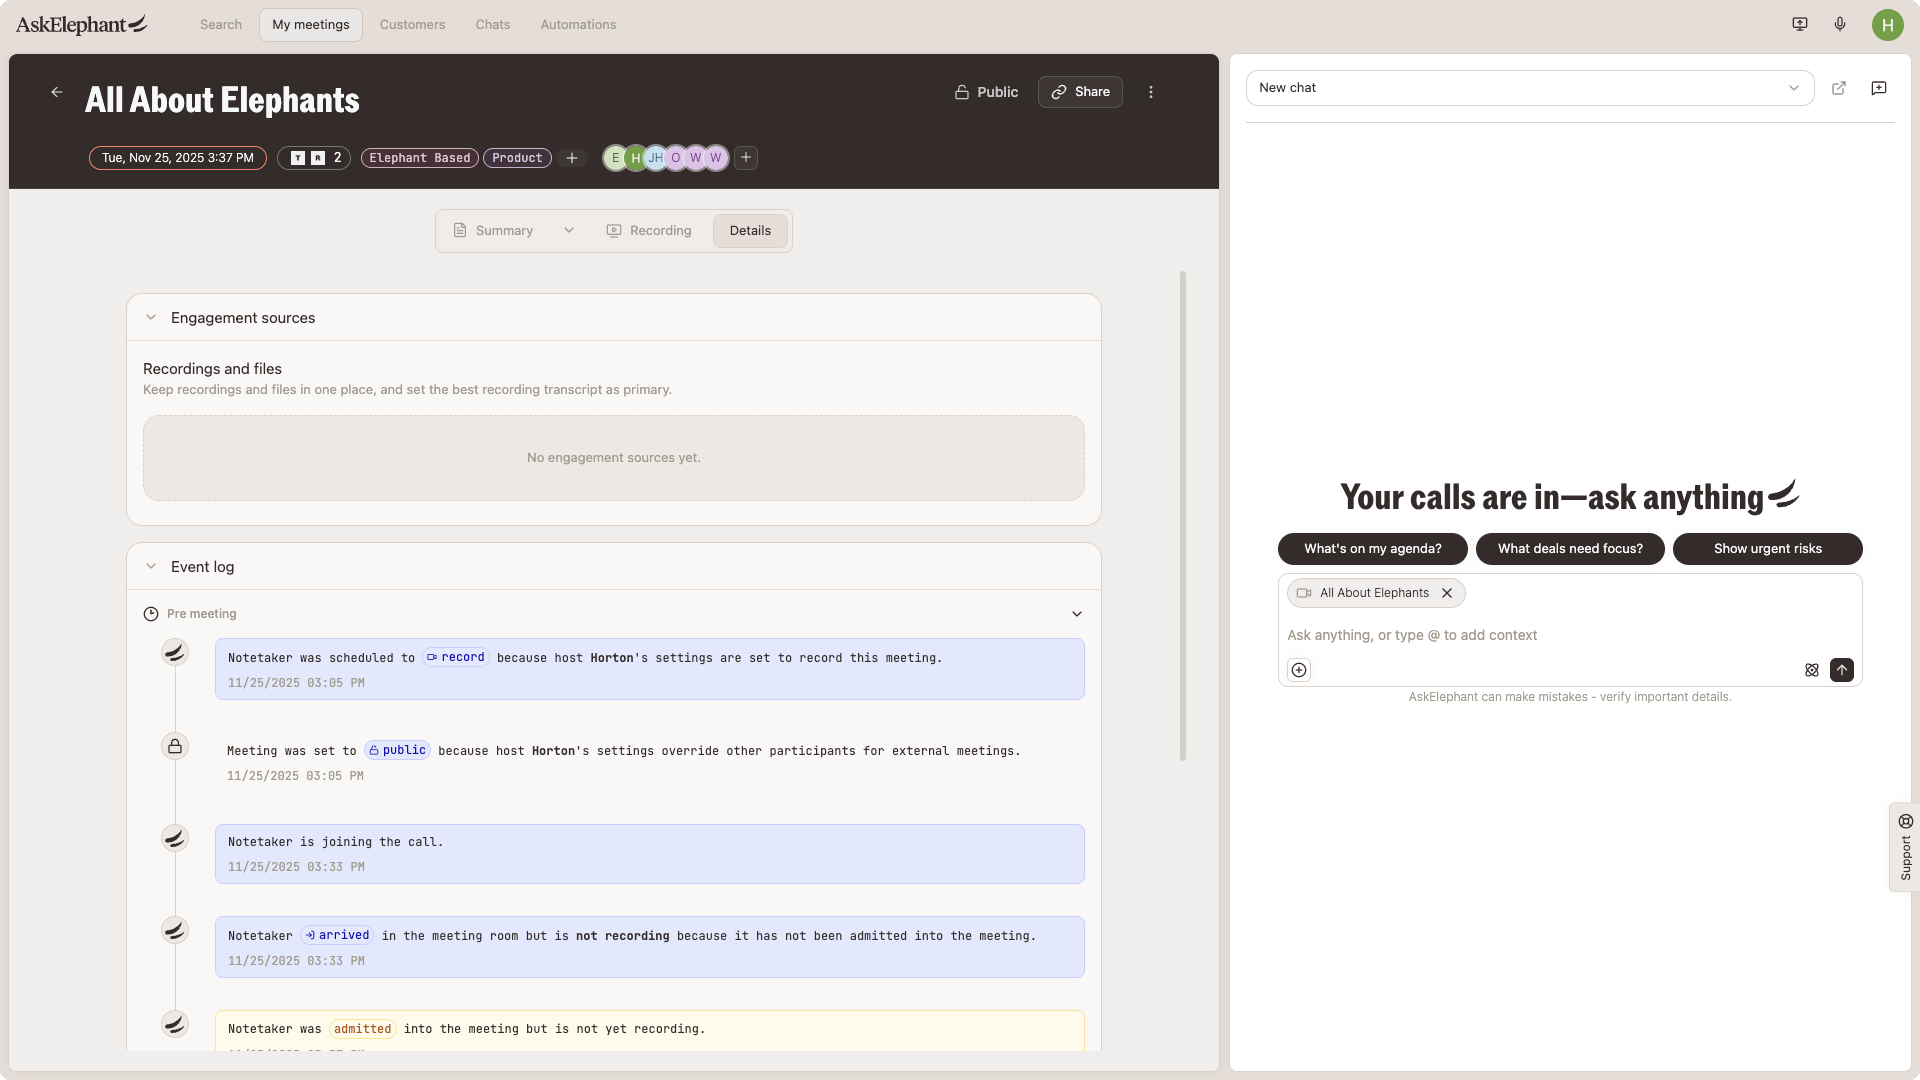Click the notetaker icon beside joining event

coord(175,838)
